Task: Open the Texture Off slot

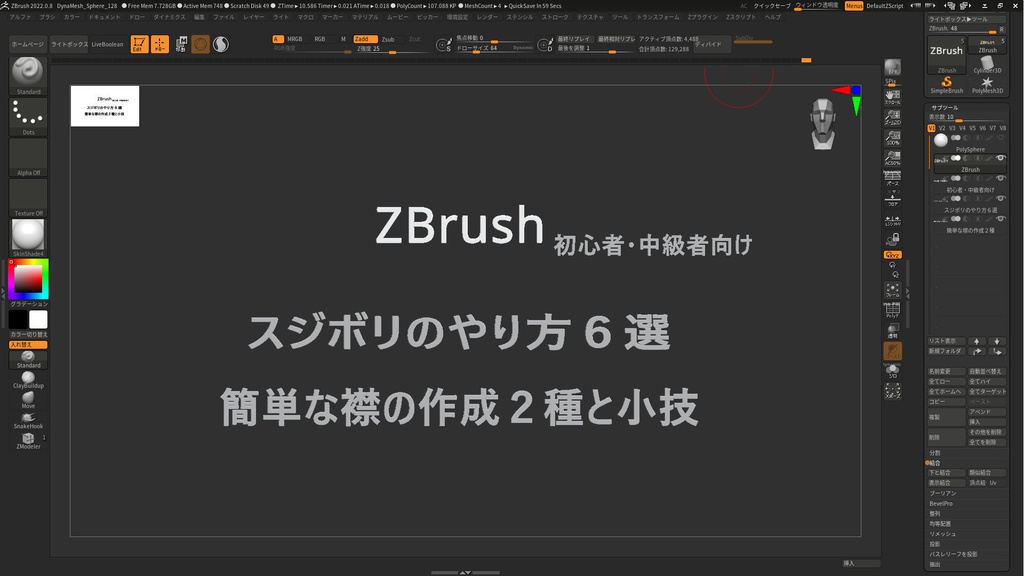Action: pos(28,198)
